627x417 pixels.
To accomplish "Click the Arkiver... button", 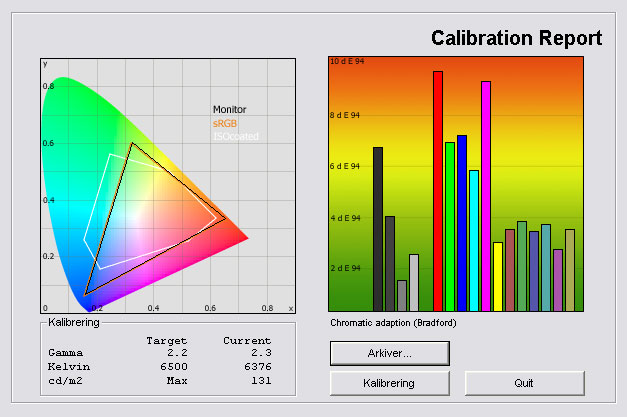I will click(389, 353).
